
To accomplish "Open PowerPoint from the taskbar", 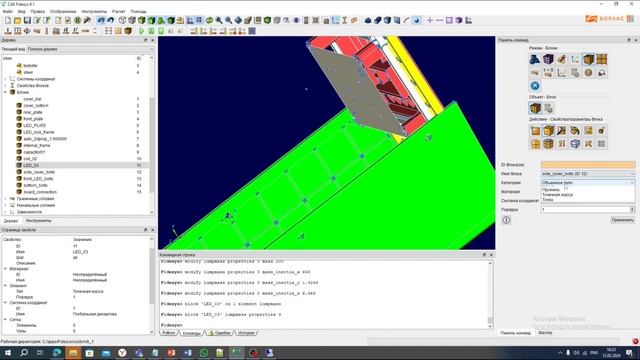I will point(171,353).
